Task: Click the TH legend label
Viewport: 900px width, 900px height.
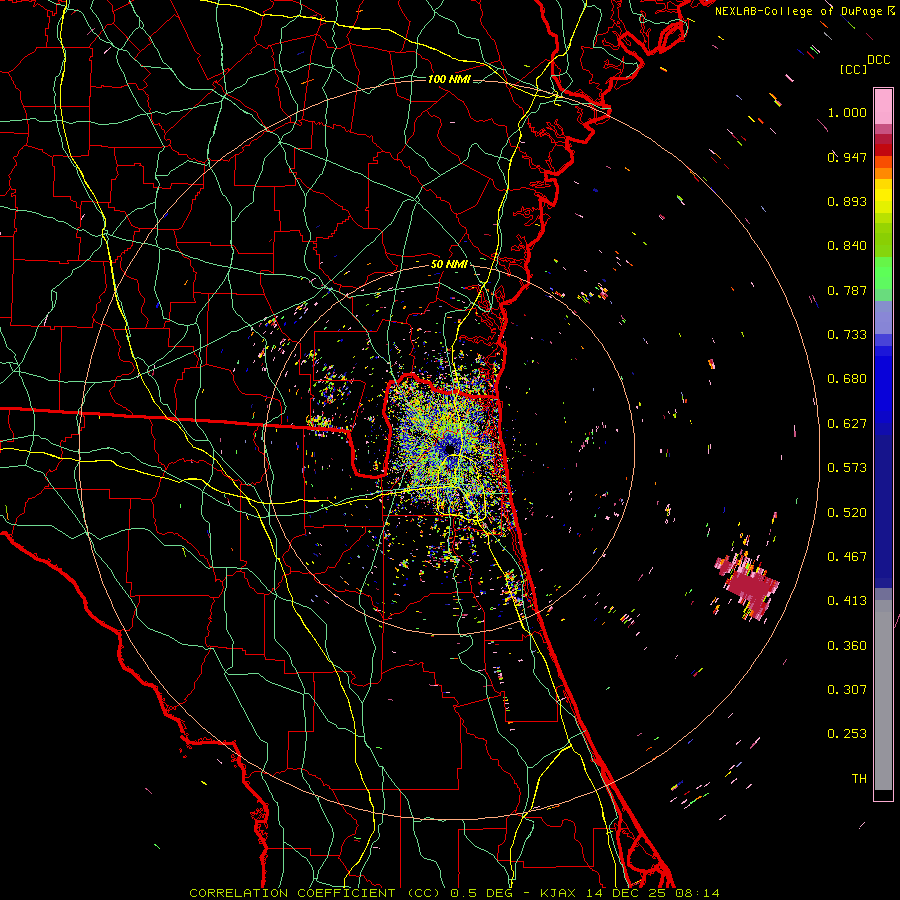Action: [859, 779]
